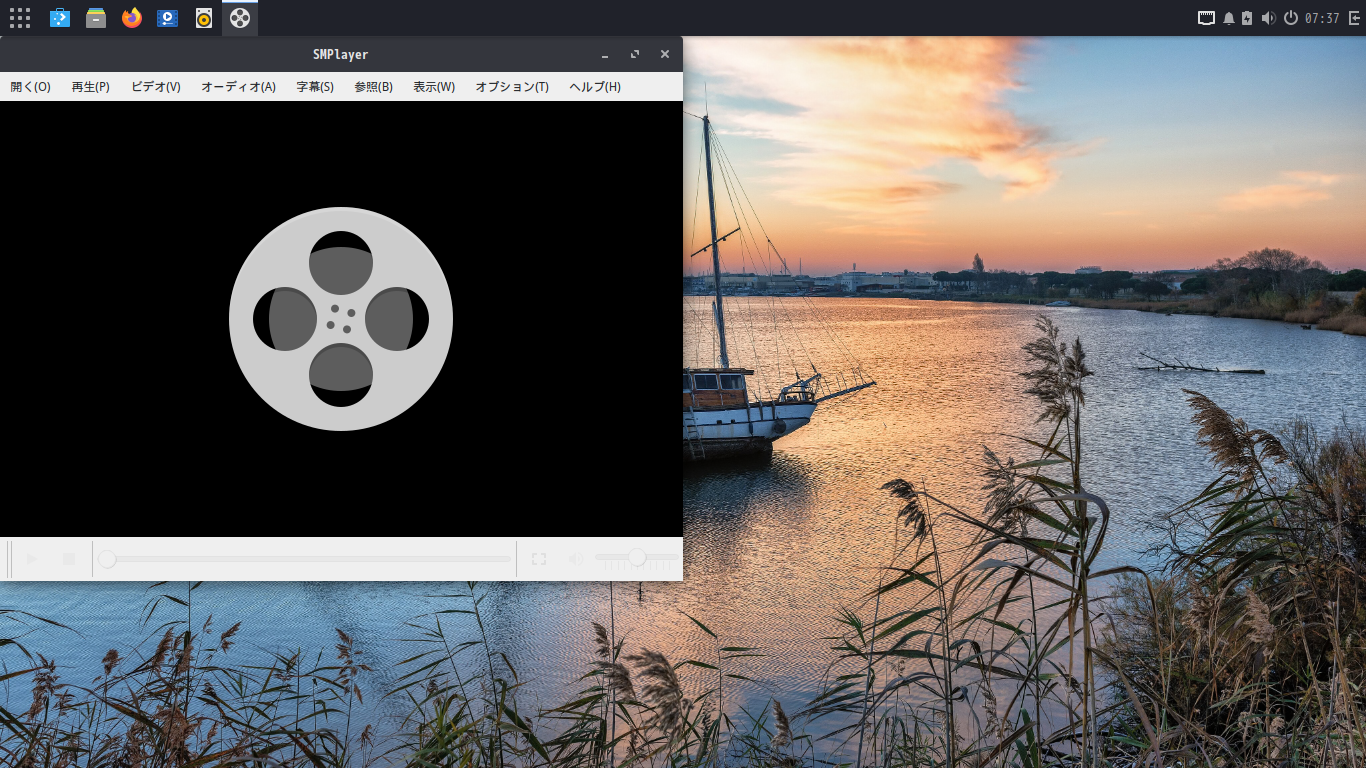Mute audio with the speaker icon
The height and width of the screenshot is (768, 1366).
[576, 559]
